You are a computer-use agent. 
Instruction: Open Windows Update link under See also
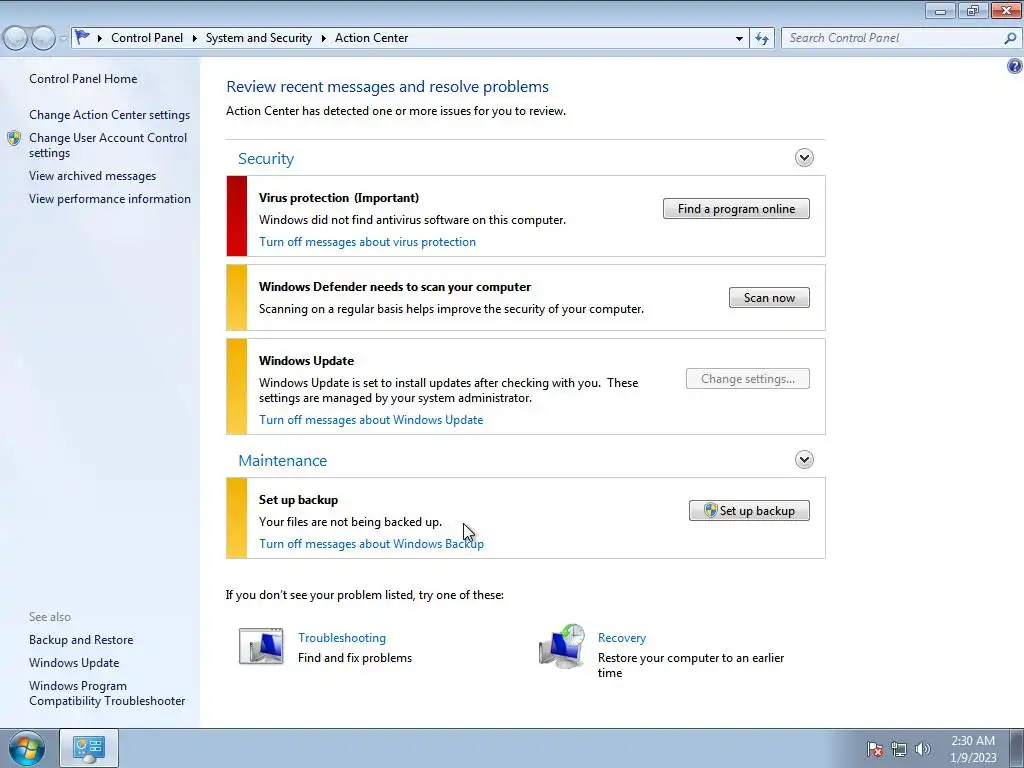74,663
